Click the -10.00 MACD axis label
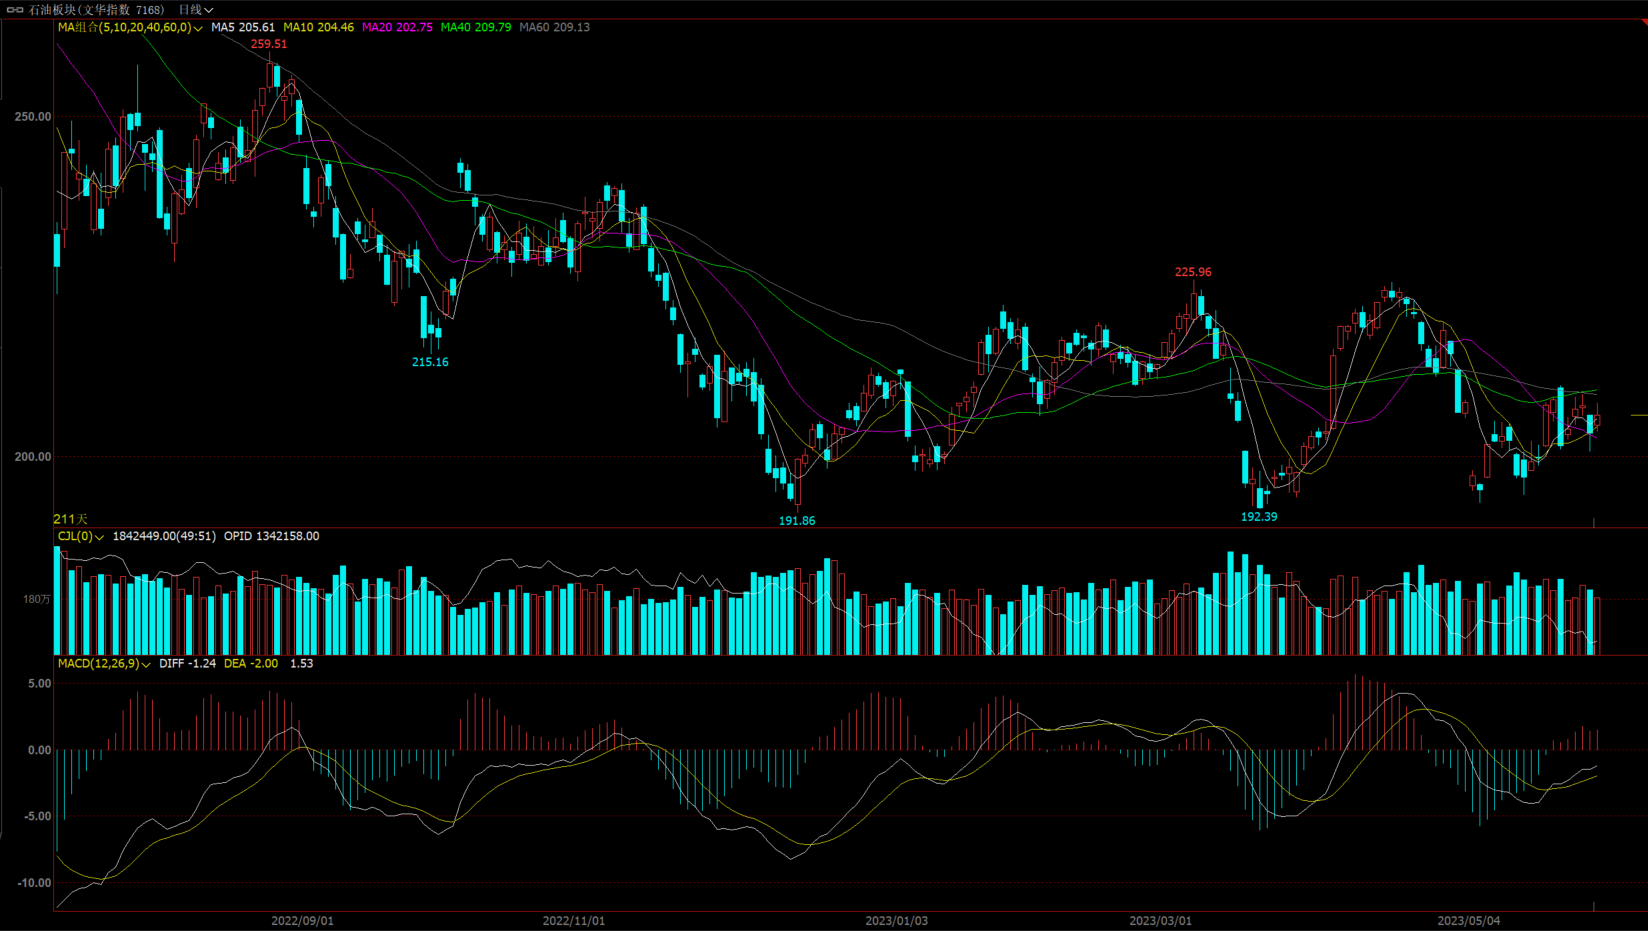This screenshot has height=931, width=1648. coord(34,883)
